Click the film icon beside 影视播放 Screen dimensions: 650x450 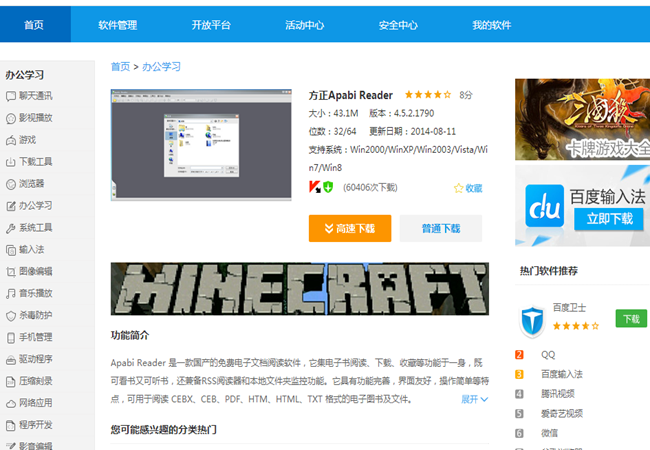11,119
